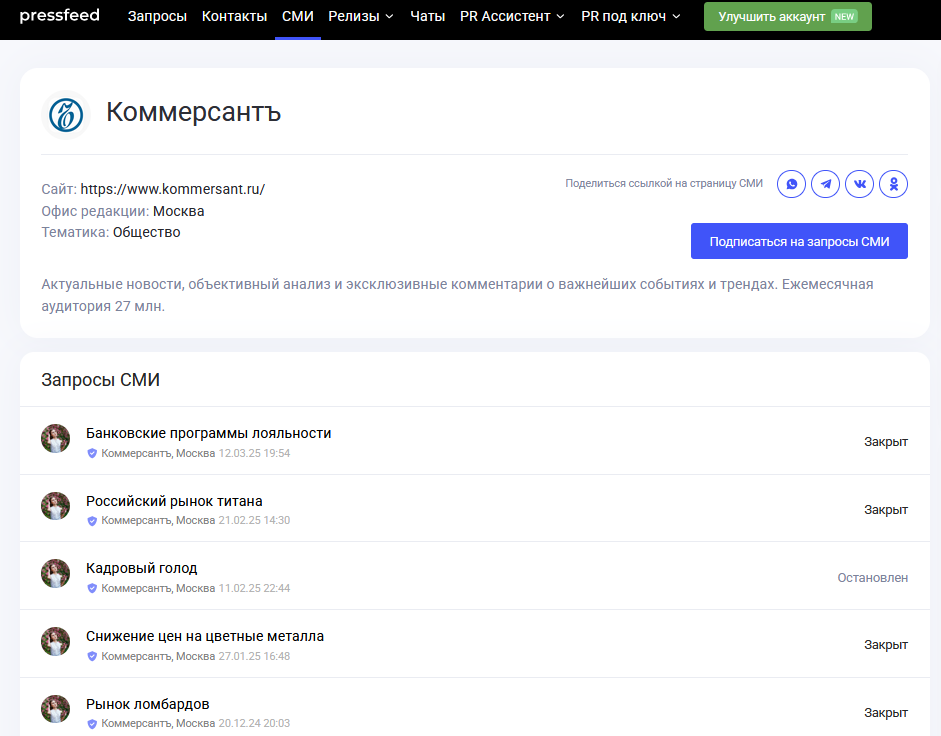The image size is (941, 736).
Task: Share page link via VK icon
Action: point(859,184)
